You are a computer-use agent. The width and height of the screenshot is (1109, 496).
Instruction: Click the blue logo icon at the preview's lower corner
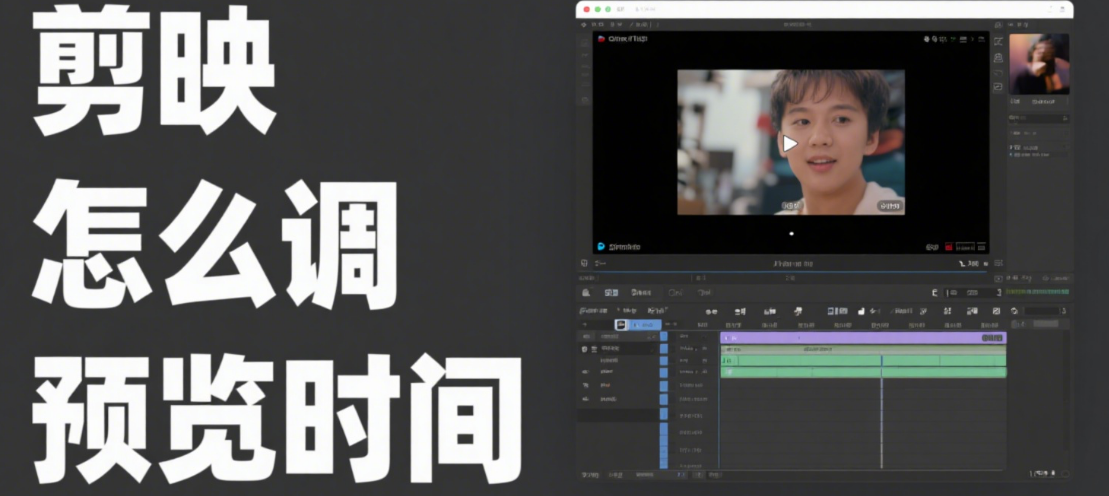pyautogui.click(x=601, y=246)
